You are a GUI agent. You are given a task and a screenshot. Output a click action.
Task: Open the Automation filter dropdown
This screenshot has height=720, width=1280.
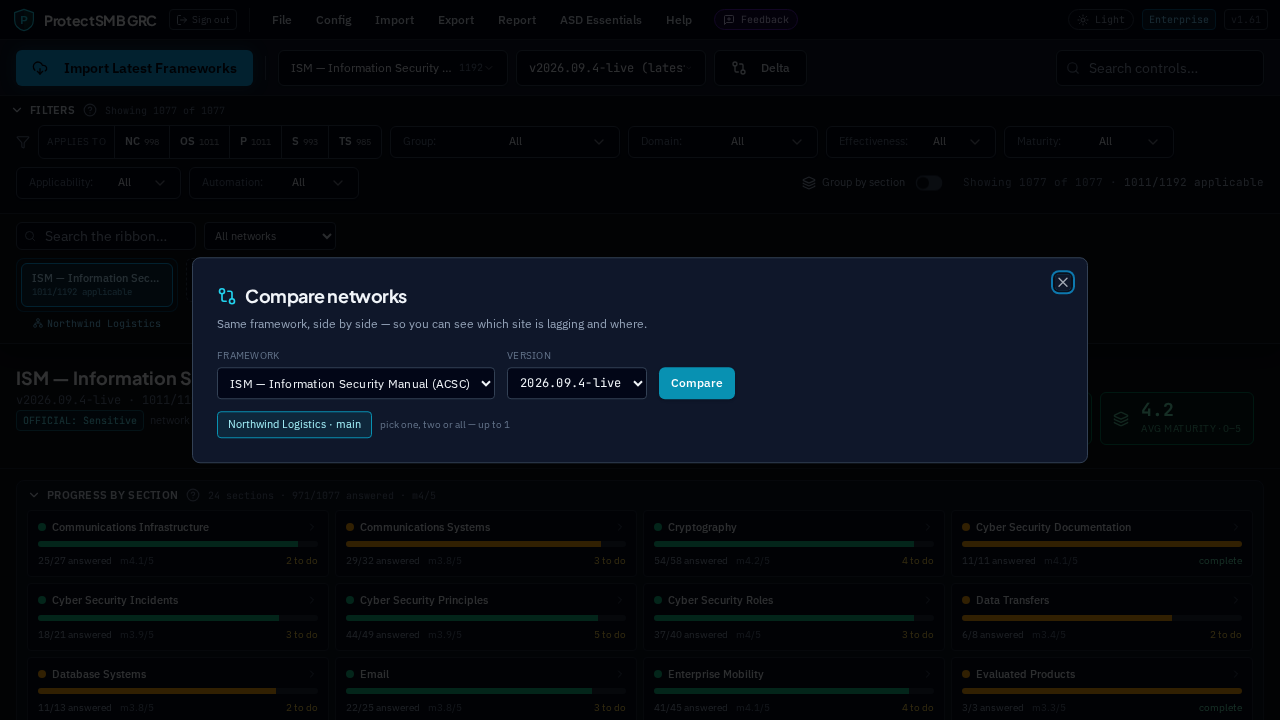click(274, 183)
